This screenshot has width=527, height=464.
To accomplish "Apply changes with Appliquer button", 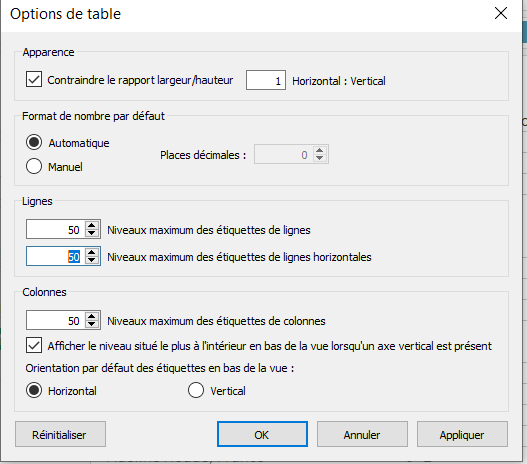I will pos(462,434).
